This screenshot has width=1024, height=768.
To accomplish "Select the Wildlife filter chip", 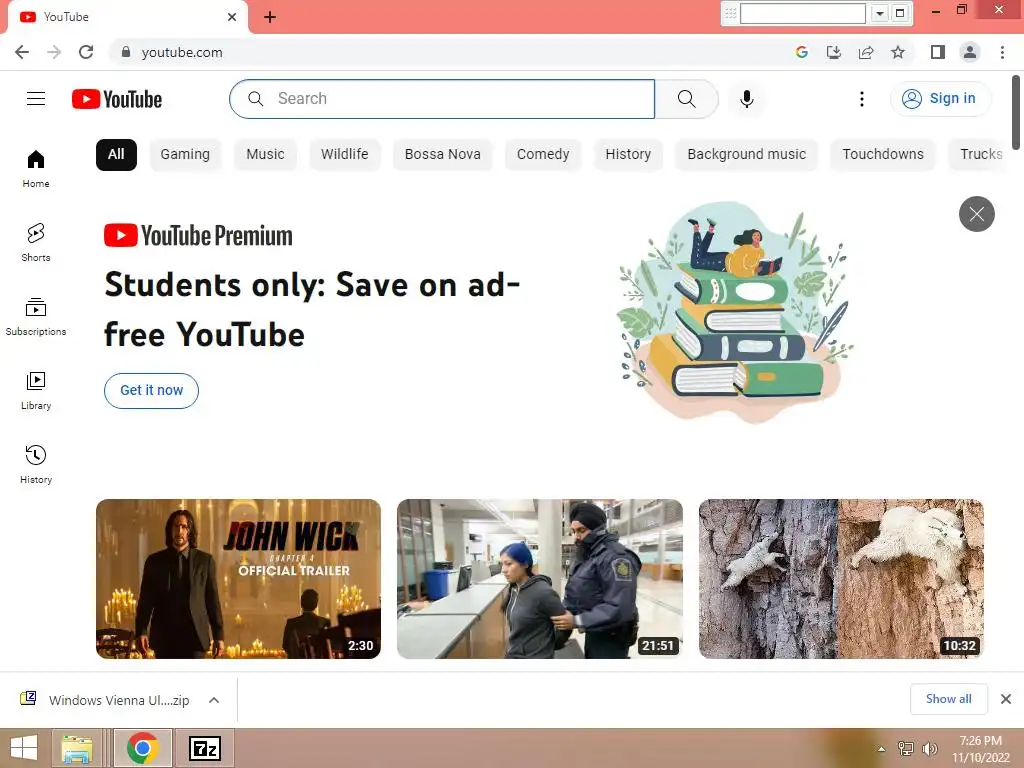I will click(x=345, y=155).
